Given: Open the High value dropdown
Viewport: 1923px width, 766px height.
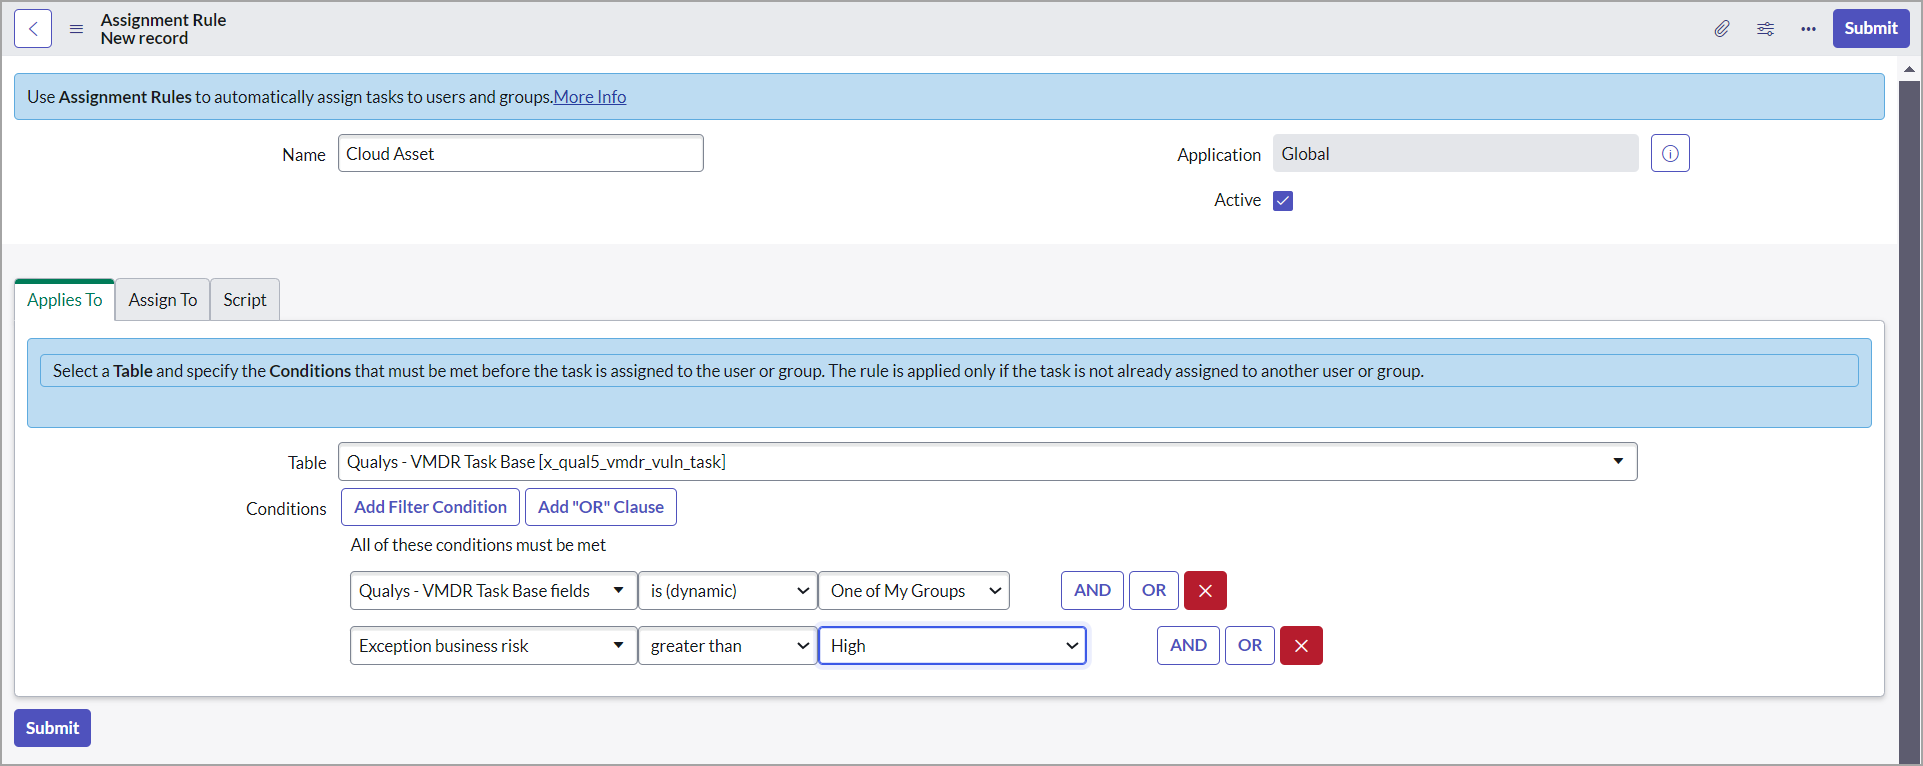Looking at the screenshot, I should click(952, 646).
